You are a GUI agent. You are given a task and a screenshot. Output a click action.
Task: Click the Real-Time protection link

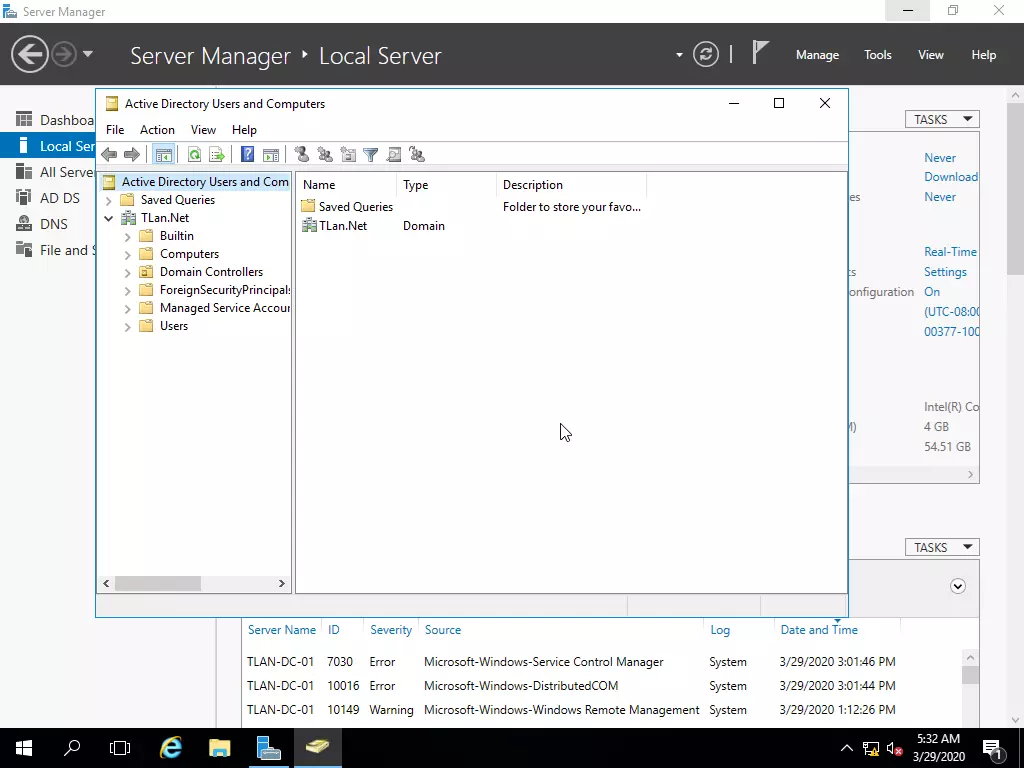click(951, 252)
